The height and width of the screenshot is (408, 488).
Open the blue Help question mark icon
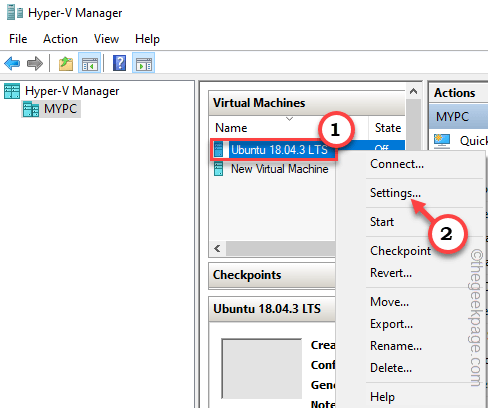[x=119, y=63]
